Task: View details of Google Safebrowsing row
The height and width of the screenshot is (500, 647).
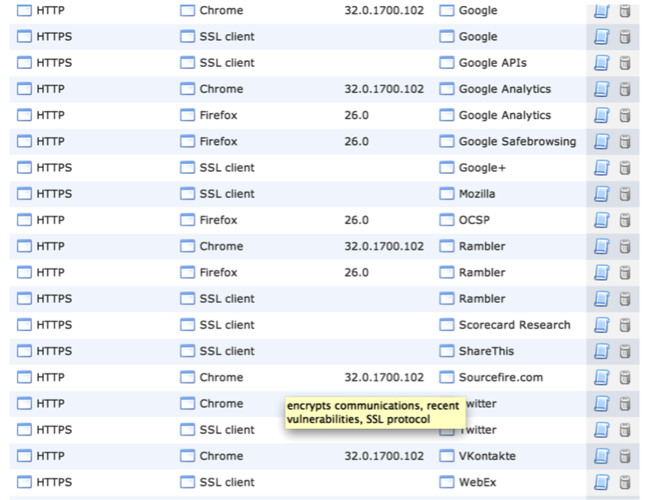Action: 602,142
